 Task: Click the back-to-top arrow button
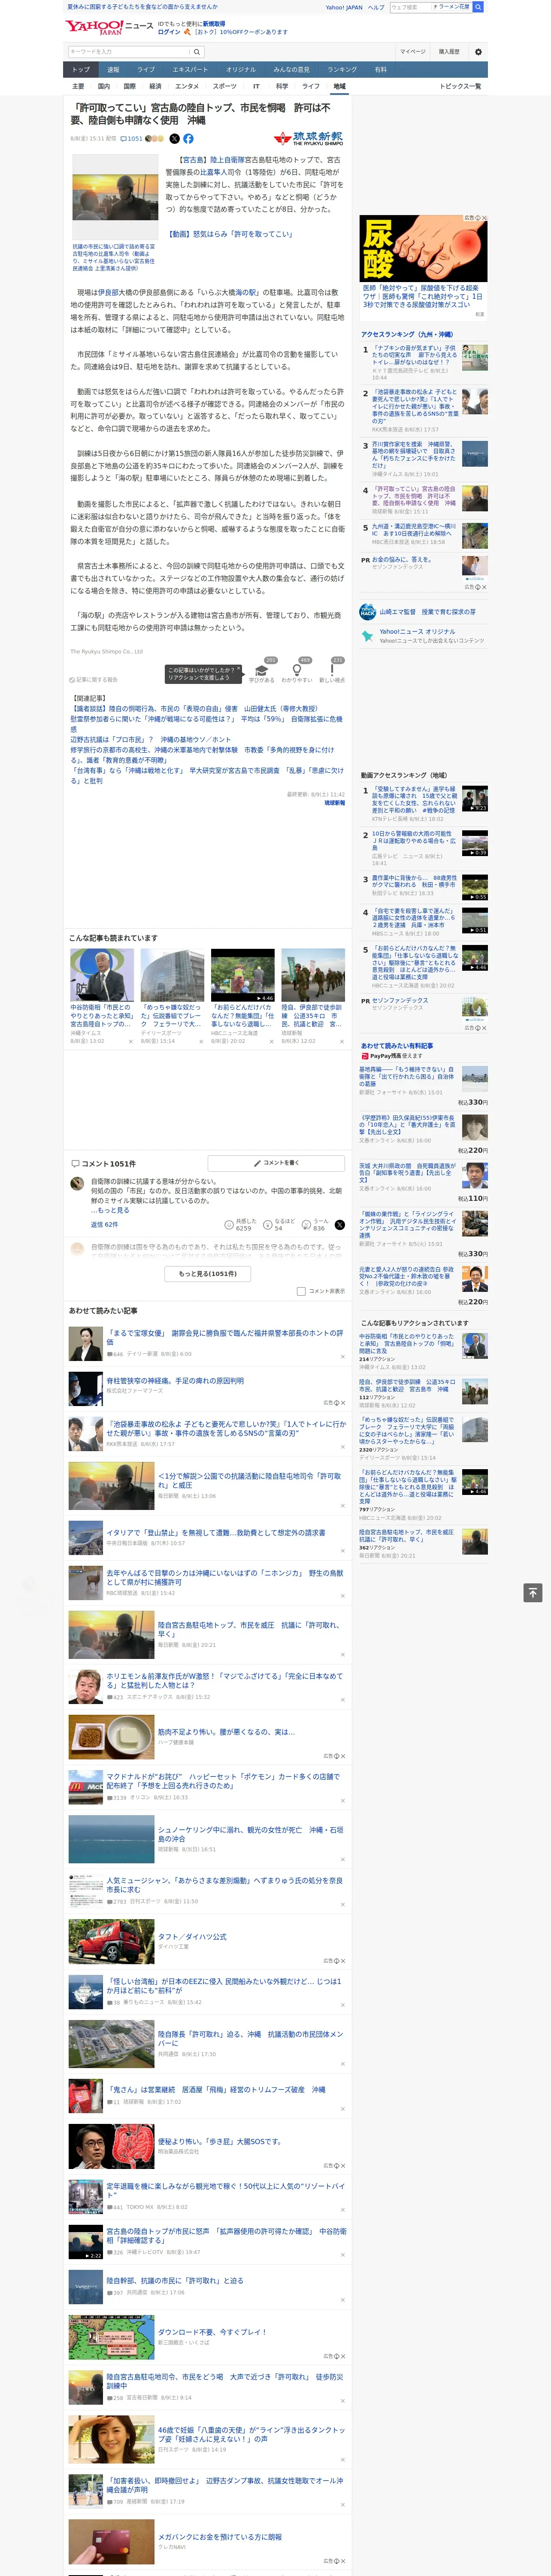coord(533,1593)
